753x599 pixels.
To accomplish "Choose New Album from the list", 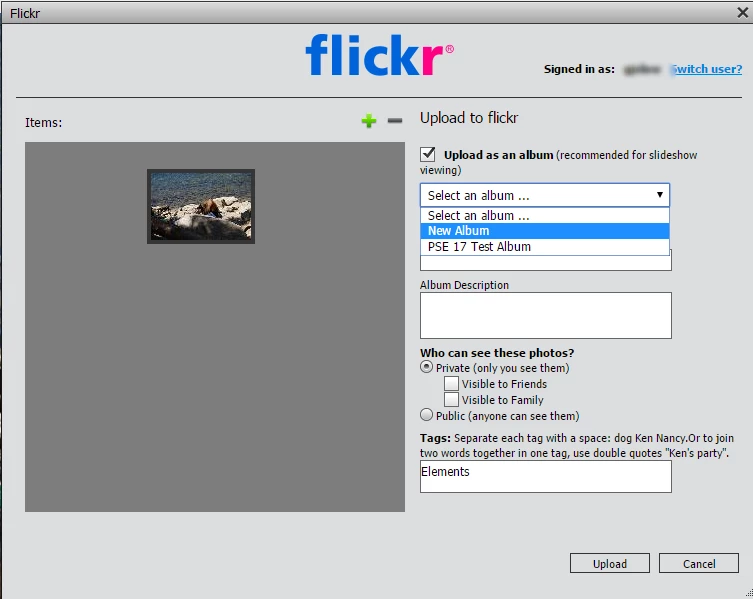I will [545, 231].
